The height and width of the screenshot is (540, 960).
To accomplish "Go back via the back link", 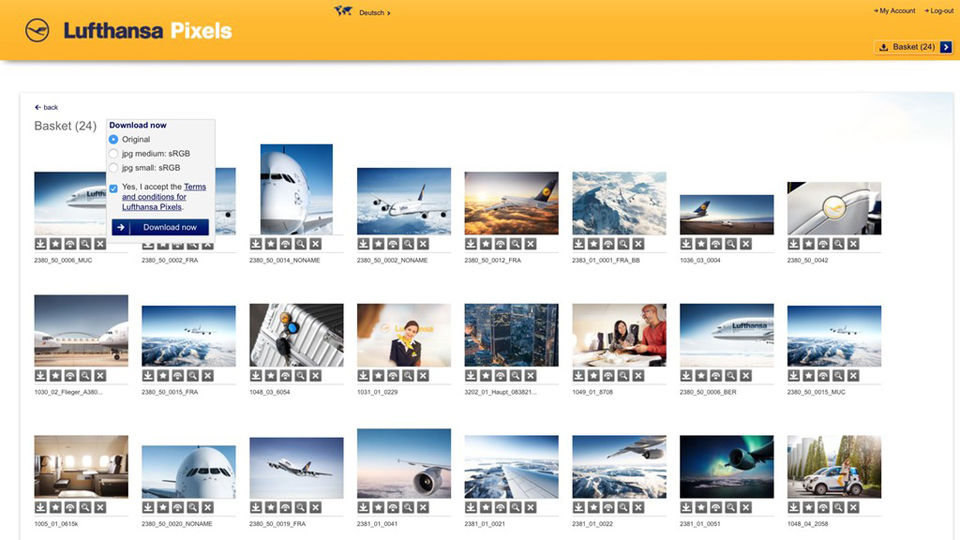I will pyautogui.click(x=47, y=107).
